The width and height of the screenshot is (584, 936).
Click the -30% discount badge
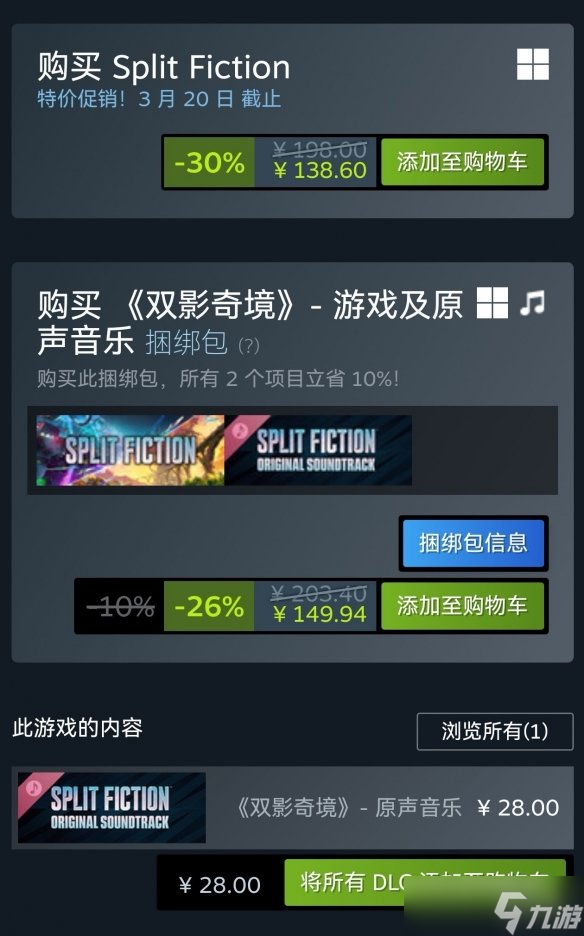(209, 162)
